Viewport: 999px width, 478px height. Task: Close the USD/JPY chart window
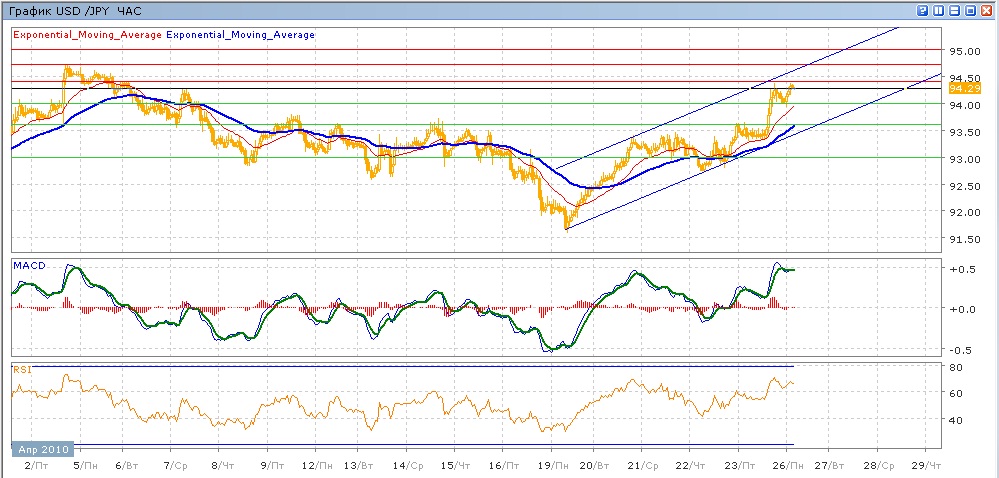coord(986,10)
